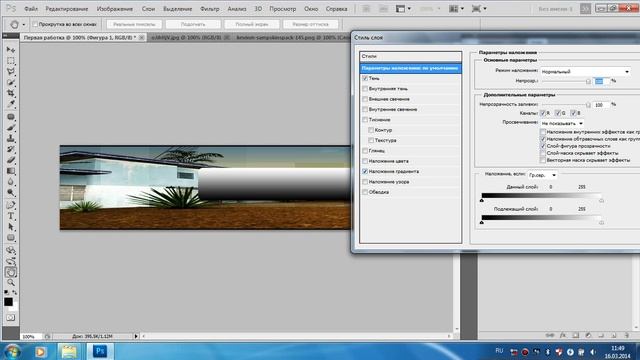640x360 pixels.
Task: Click the Непрозр. opacity slider handle
Action: (x=588, y=82)
